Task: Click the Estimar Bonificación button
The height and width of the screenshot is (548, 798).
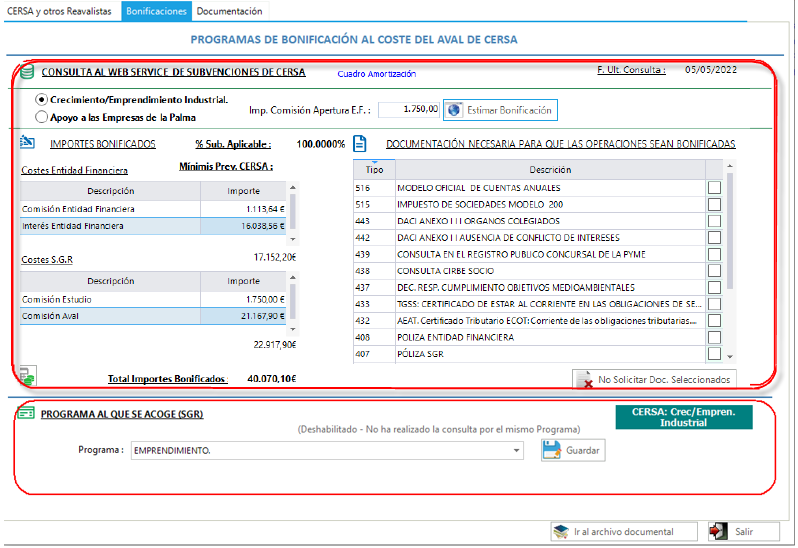Action: pyautogui.click(x=500, y=110)
